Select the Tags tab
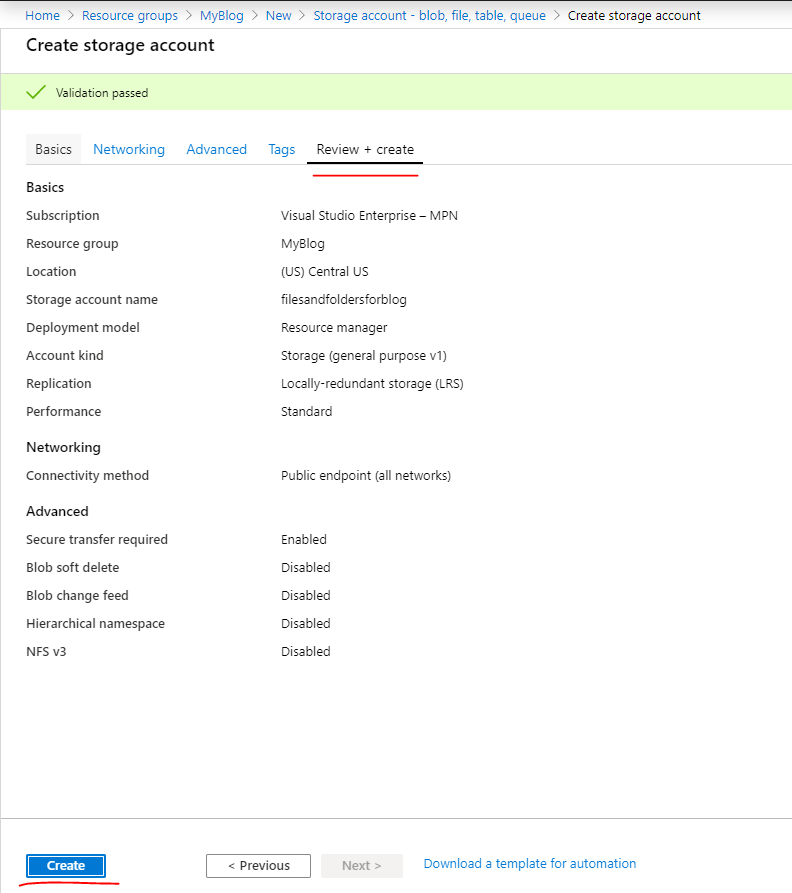 [282, 149]
